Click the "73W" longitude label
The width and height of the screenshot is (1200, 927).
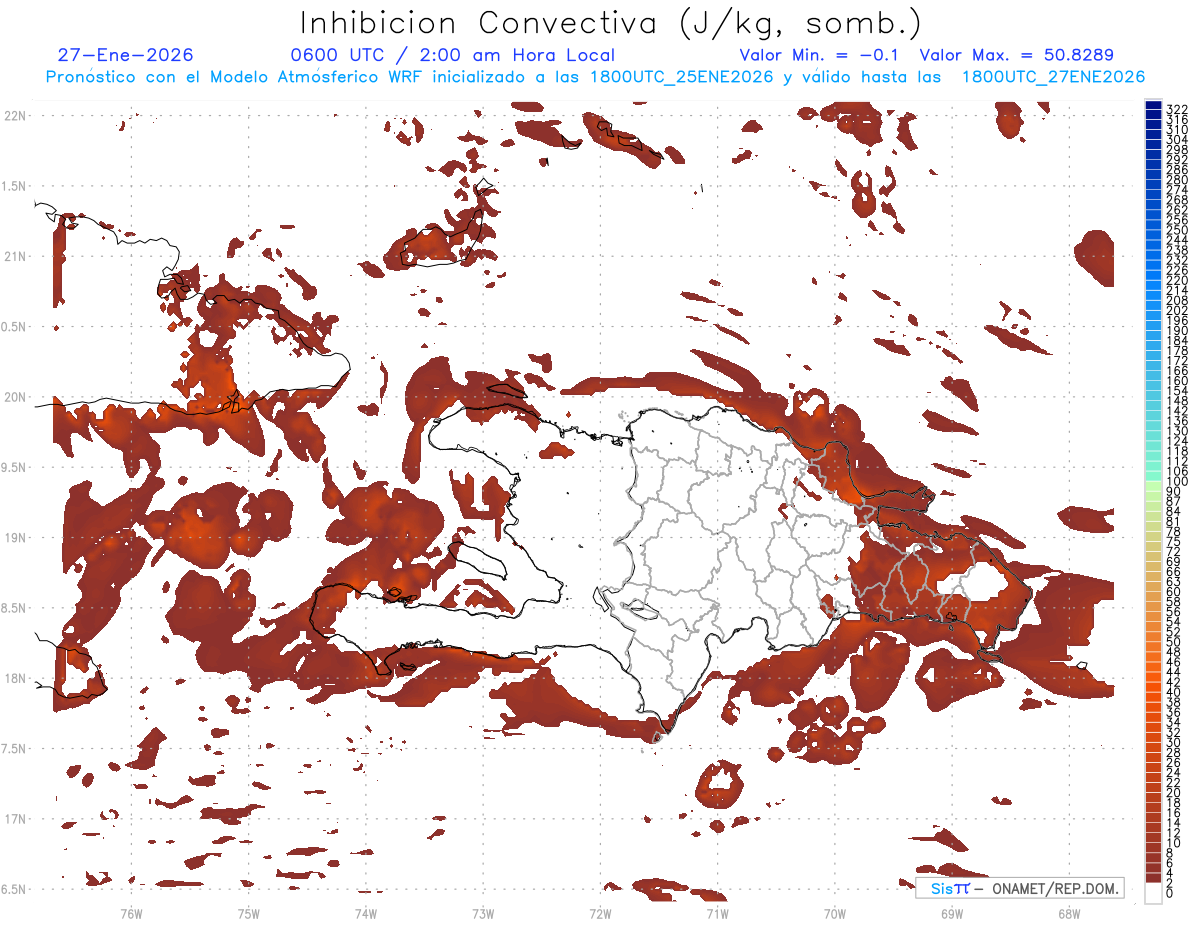[483, 913]
